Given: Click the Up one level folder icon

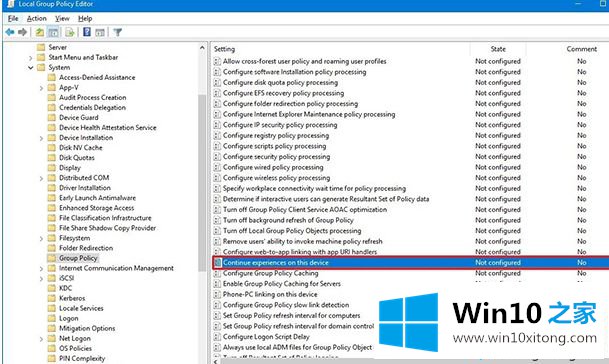Looking at the screenshot, I should [x=40, y=32].
